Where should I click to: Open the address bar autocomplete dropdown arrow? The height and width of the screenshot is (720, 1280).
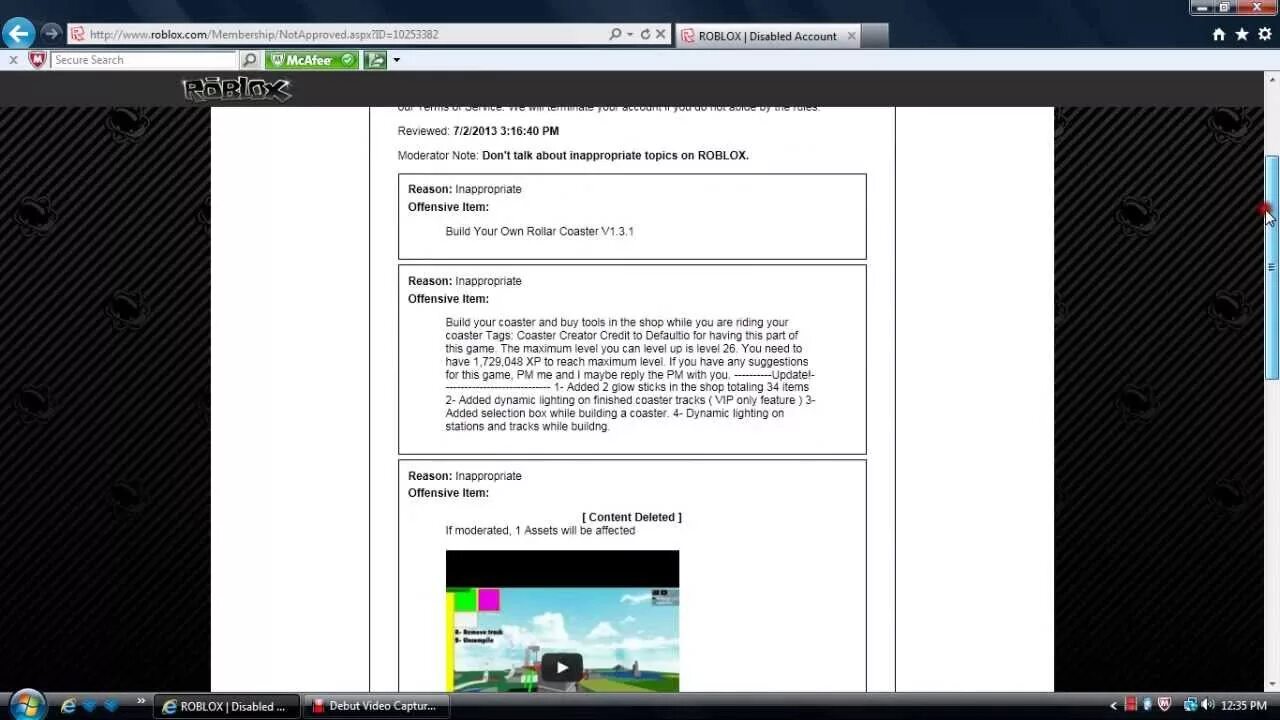pyautogui.click(x=630, y=34)
